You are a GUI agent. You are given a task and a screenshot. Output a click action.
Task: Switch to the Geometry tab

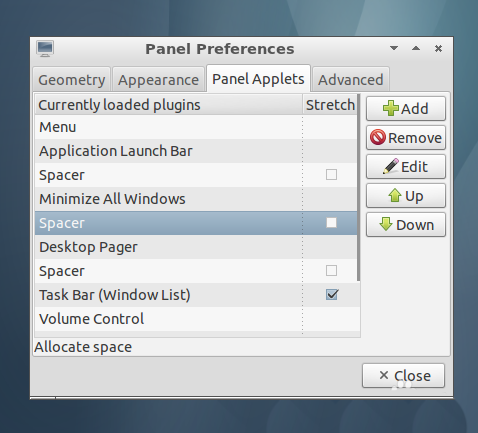[72, 80]
